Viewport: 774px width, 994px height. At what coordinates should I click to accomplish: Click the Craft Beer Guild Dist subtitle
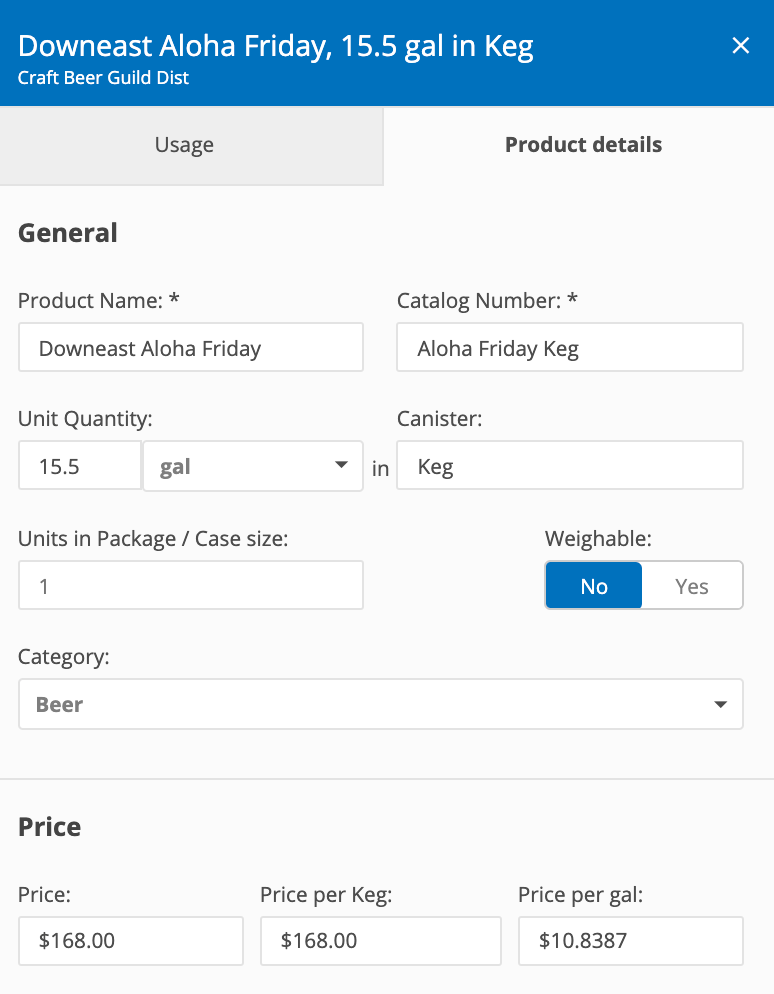[x=103, y=78]
